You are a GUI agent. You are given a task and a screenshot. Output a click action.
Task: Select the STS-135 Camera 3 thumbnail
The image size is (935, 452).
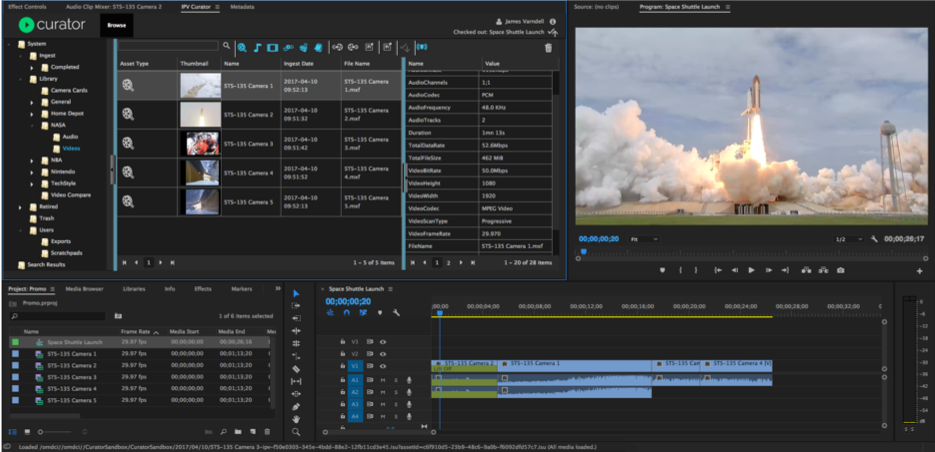point(200,144)
